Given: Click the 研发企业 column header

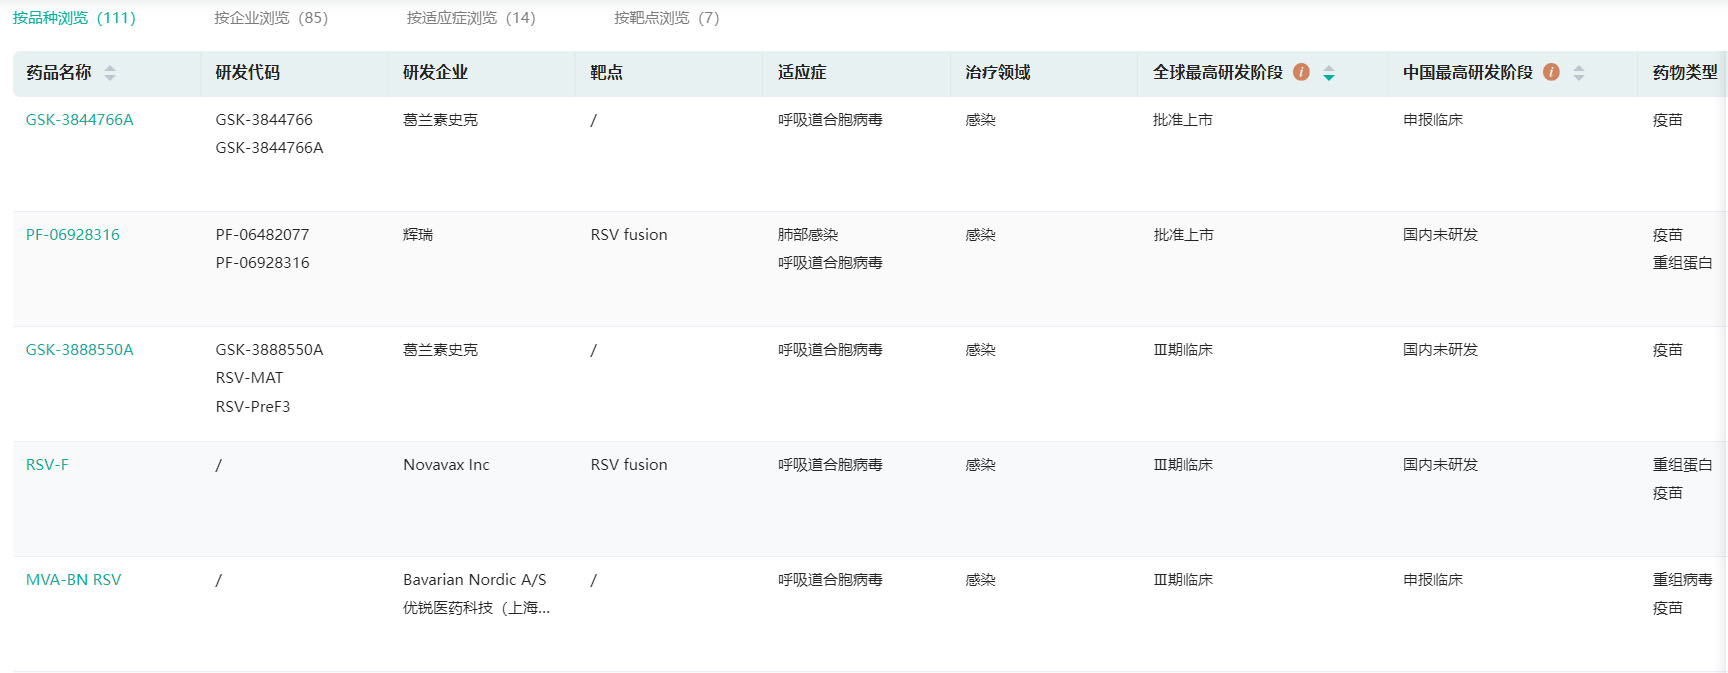Looking at the screenshot, I should click(x=435, y=73).
